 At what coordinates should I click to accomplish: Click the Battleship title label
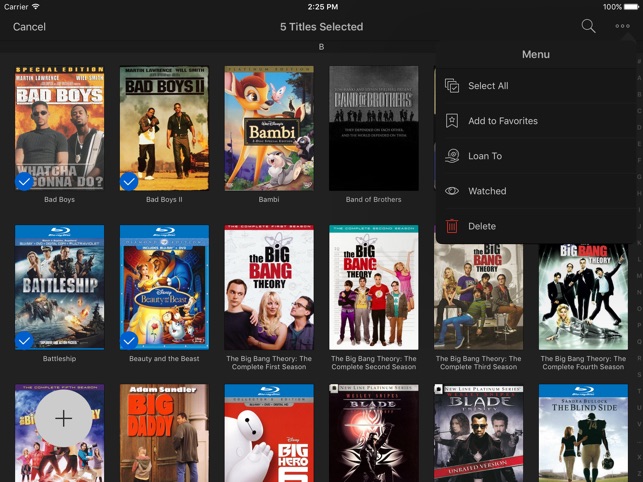(59, 359)
